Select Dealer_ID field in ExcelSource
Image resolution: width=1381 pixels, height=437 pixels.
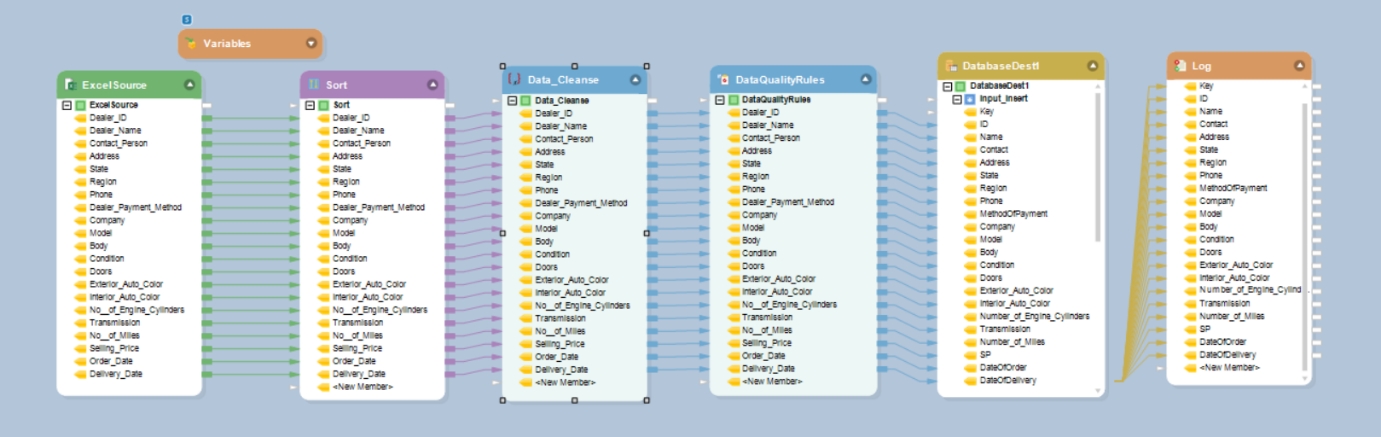108,117
